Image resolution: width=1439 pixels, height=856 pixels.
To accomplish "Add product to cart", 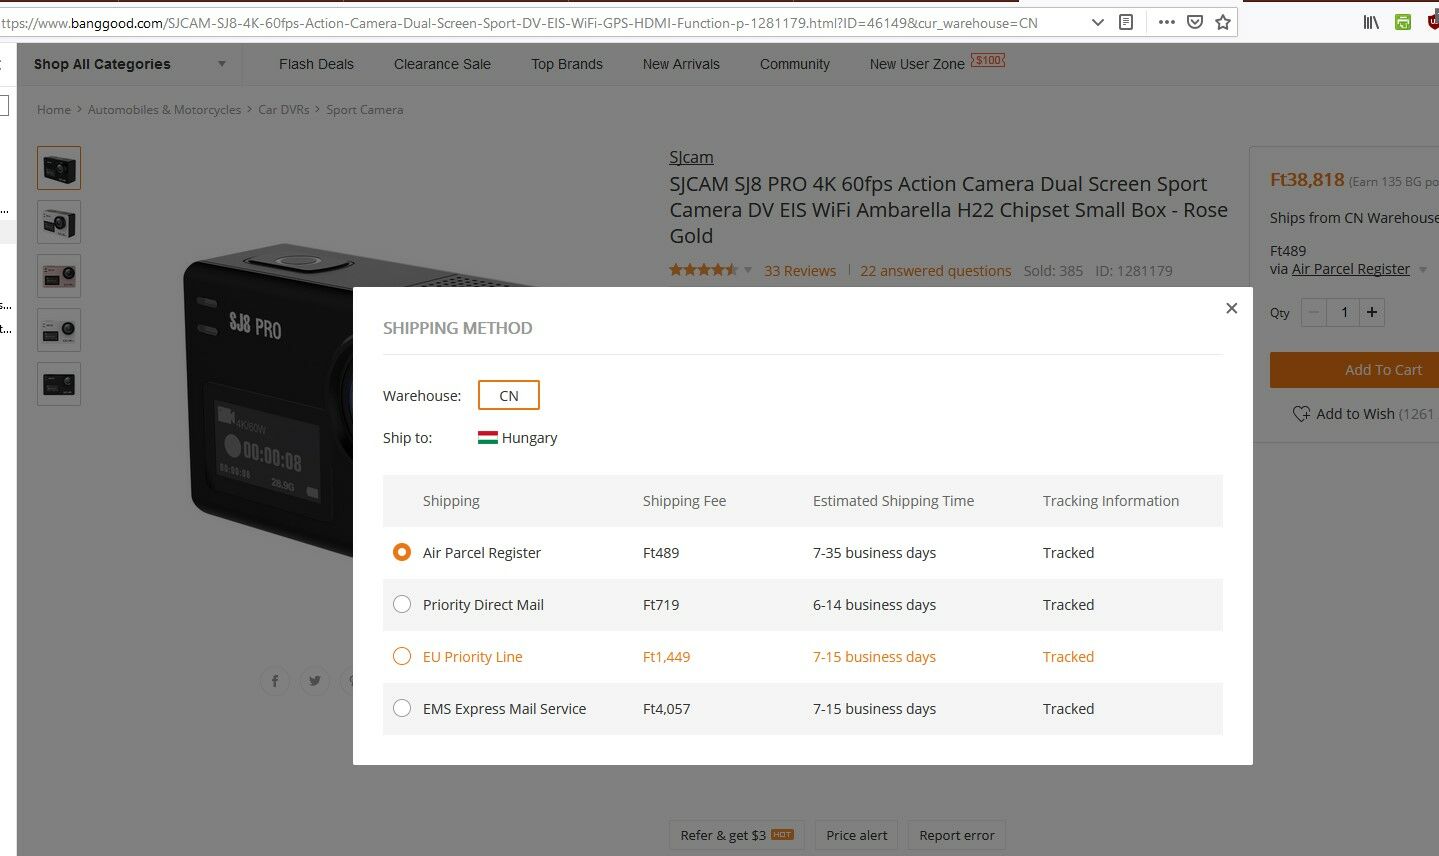I will [x=1354, y=370].
